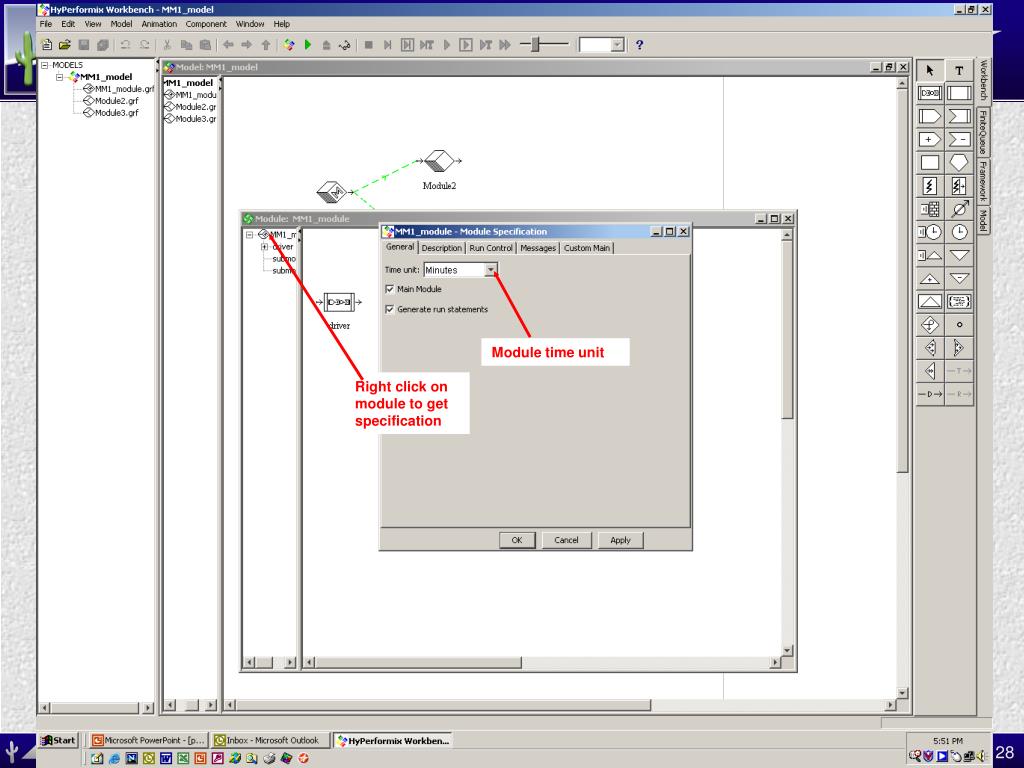
Task: Select the triangle with plus sign tool
Action: pyautogui.click(x=930, y=279)
